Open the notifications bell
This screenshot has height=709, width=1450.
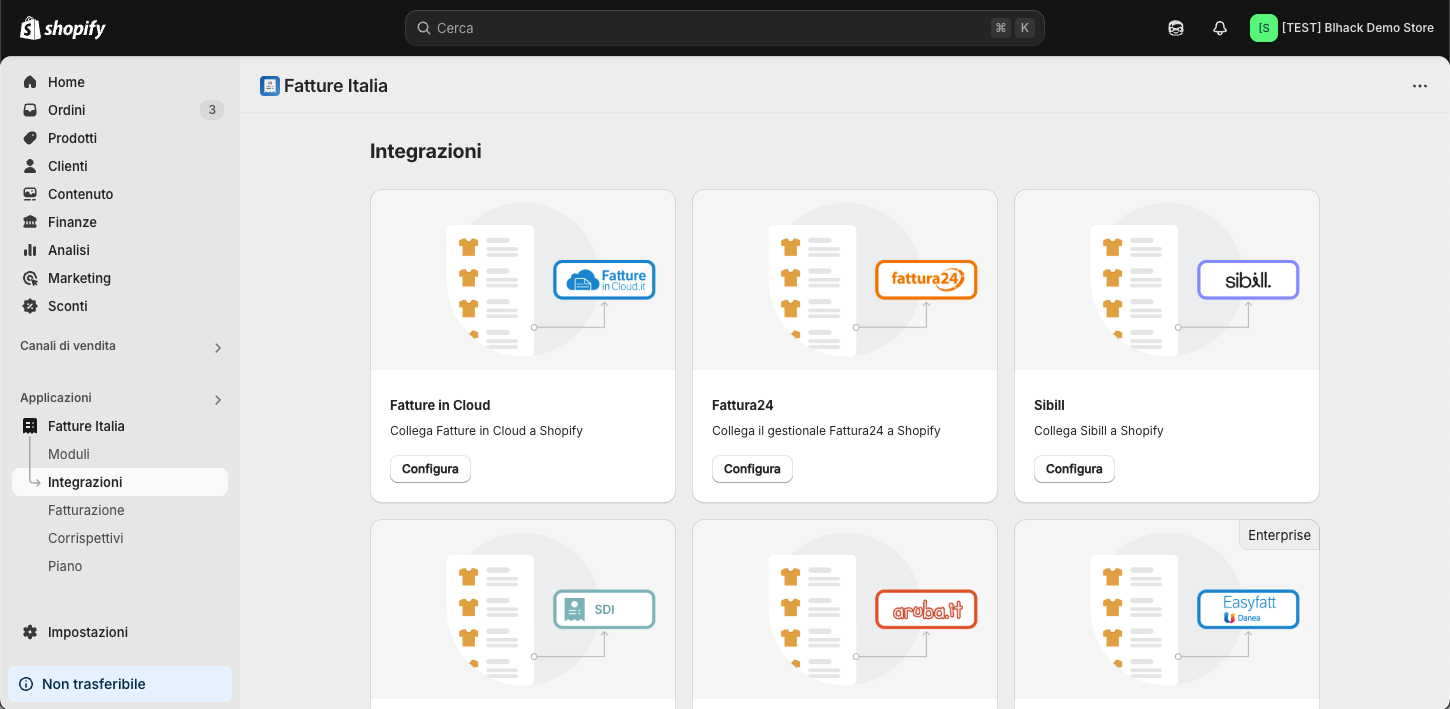pos(1220,28)
